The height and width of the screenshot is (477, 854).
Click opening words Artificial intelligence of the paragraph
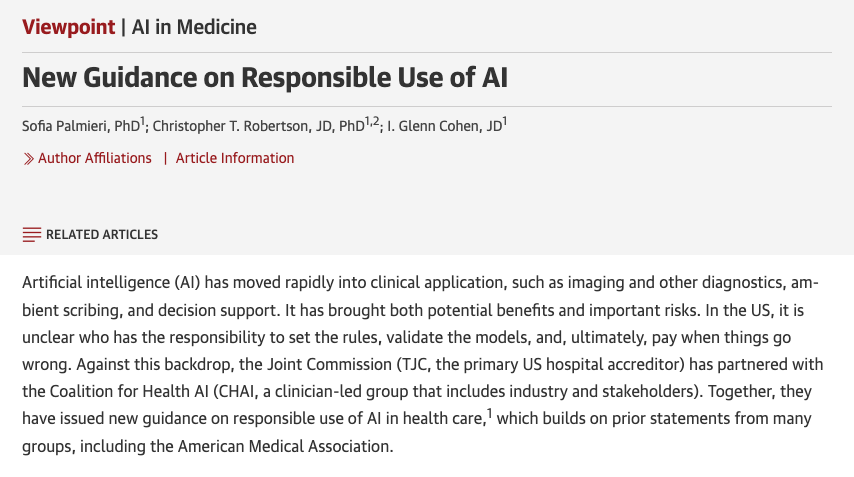coord(96,283)
